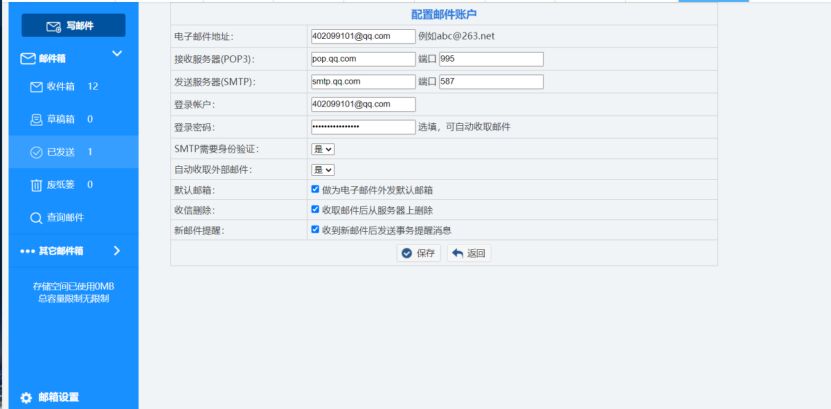Click the compose mail envelope icon
831x409 pixels.
click(x=54, y=26)
